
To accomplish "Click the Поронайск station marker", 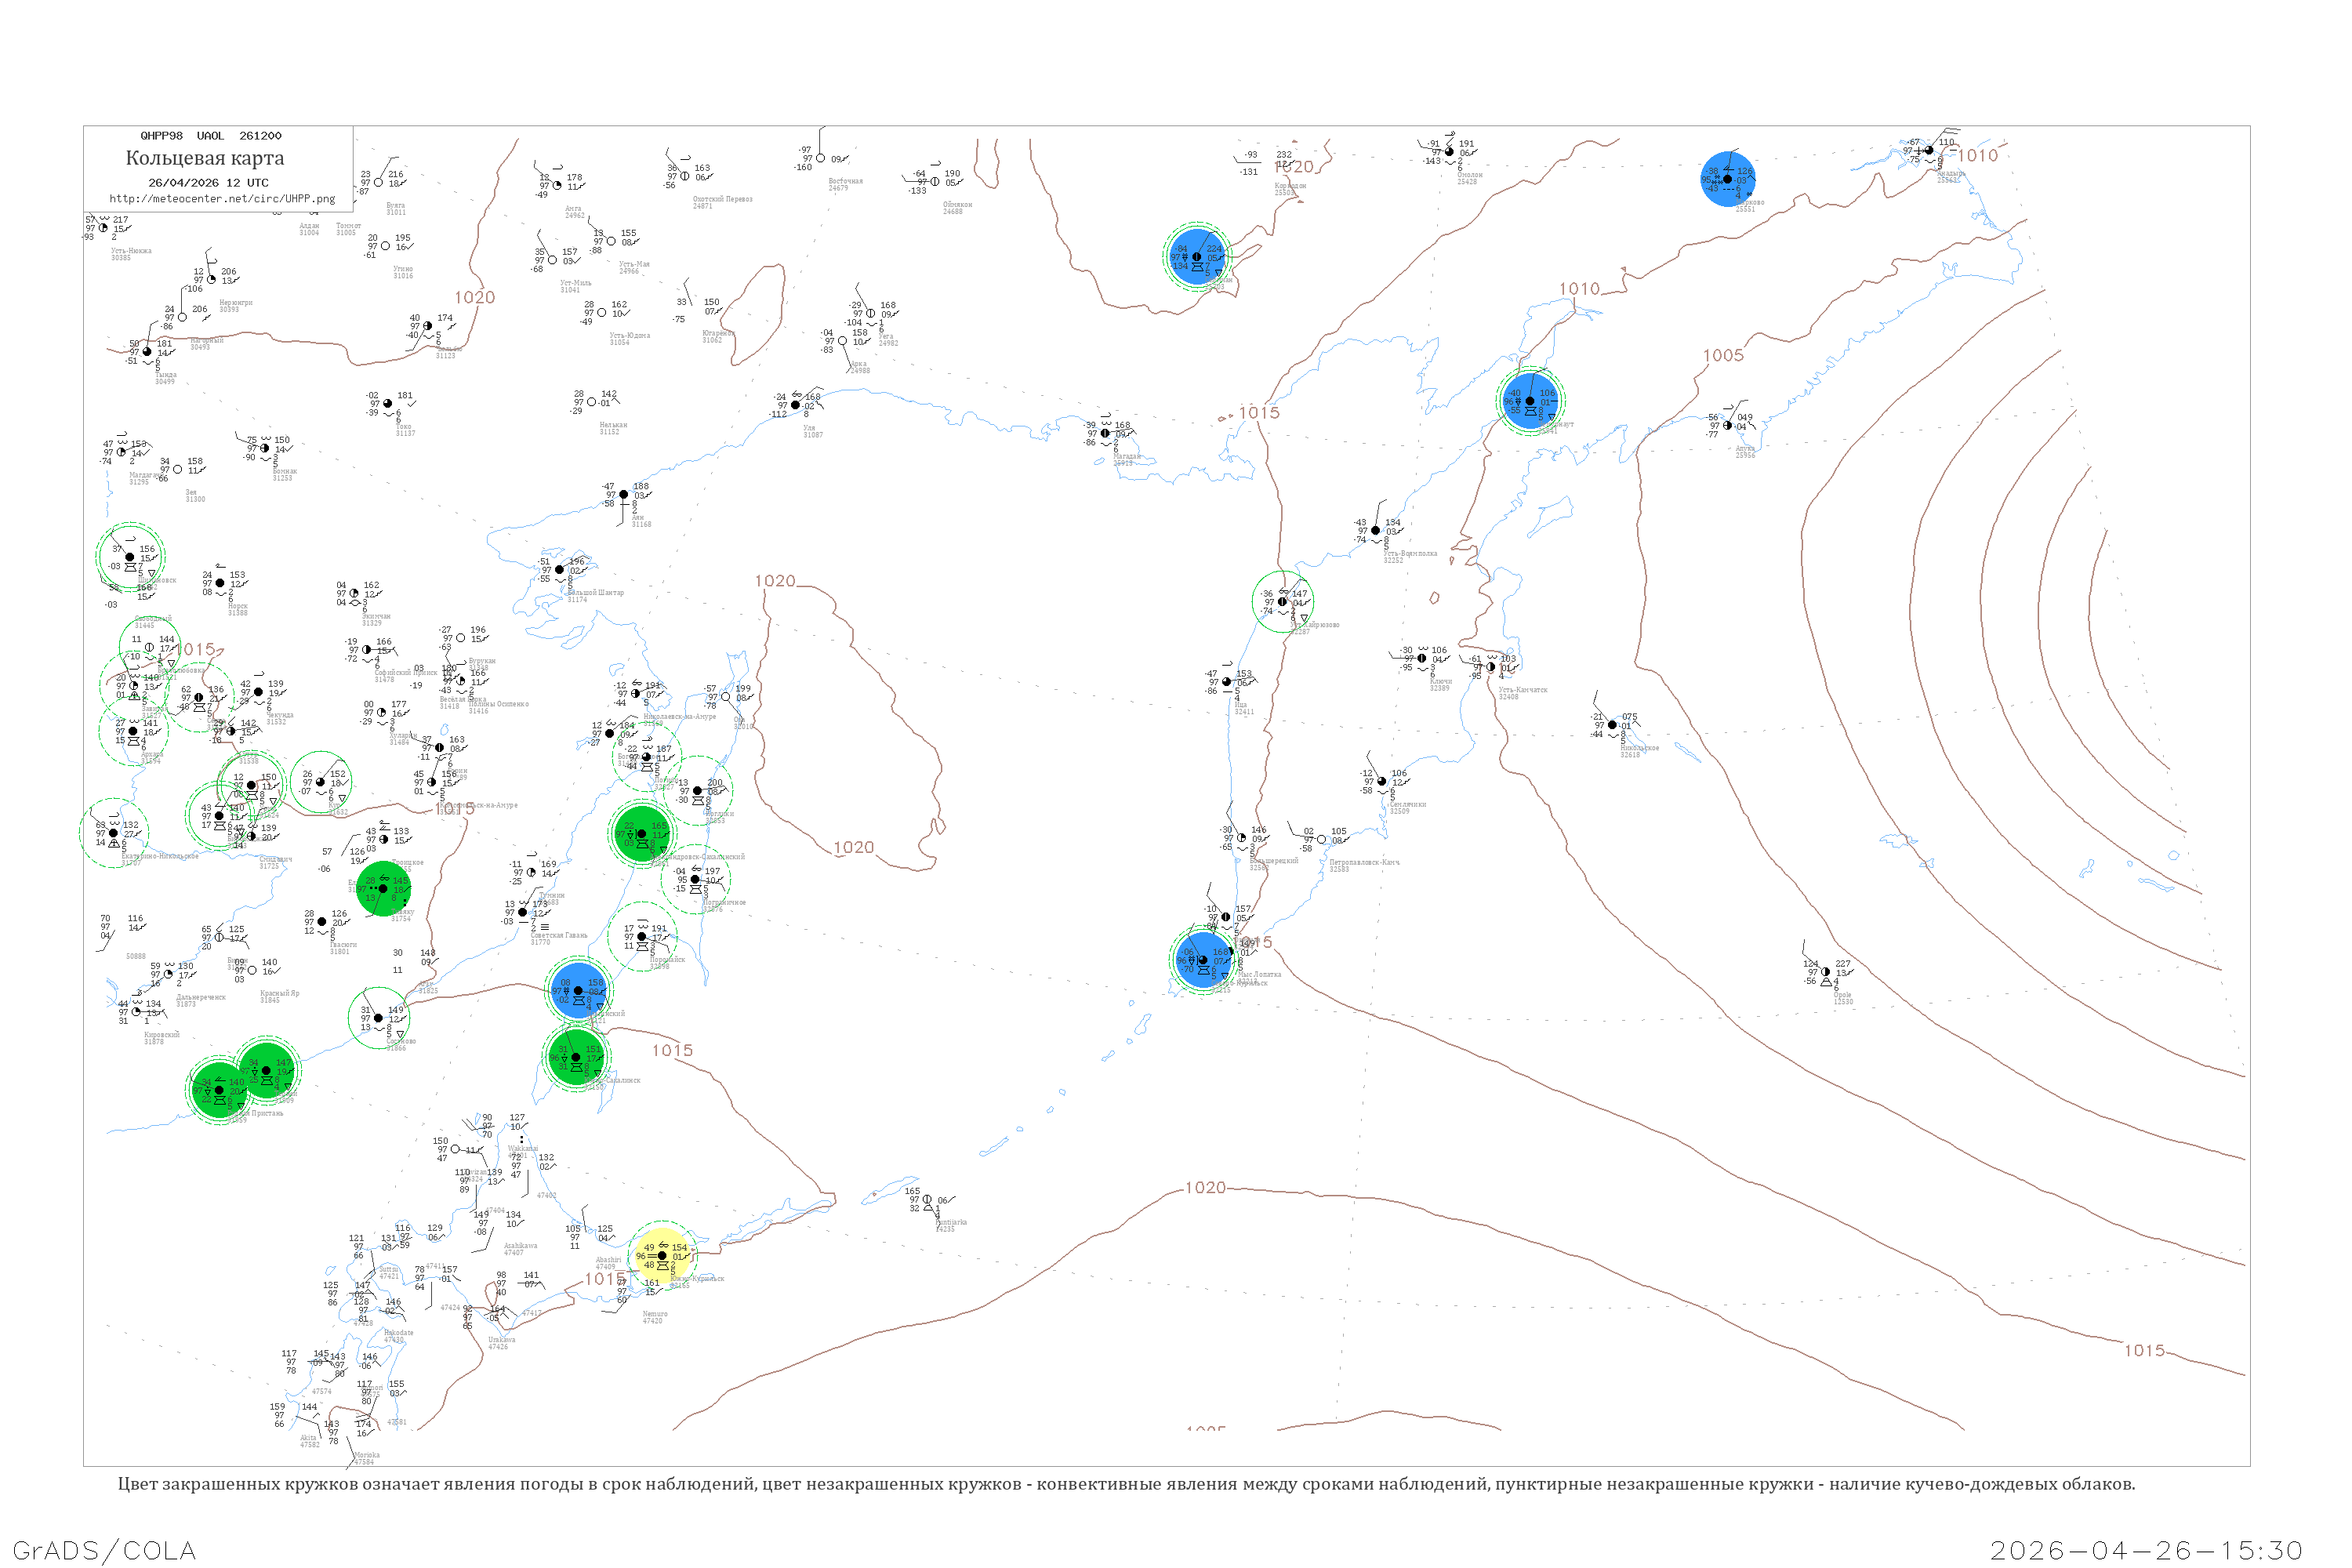I will click(x=641, y=937).
